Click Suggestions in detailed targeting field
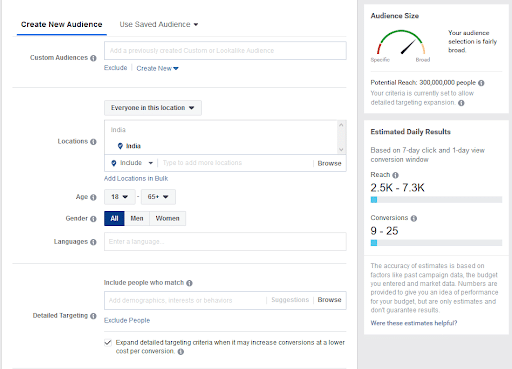The image size is (512, 369). click(x=290, y=300)
